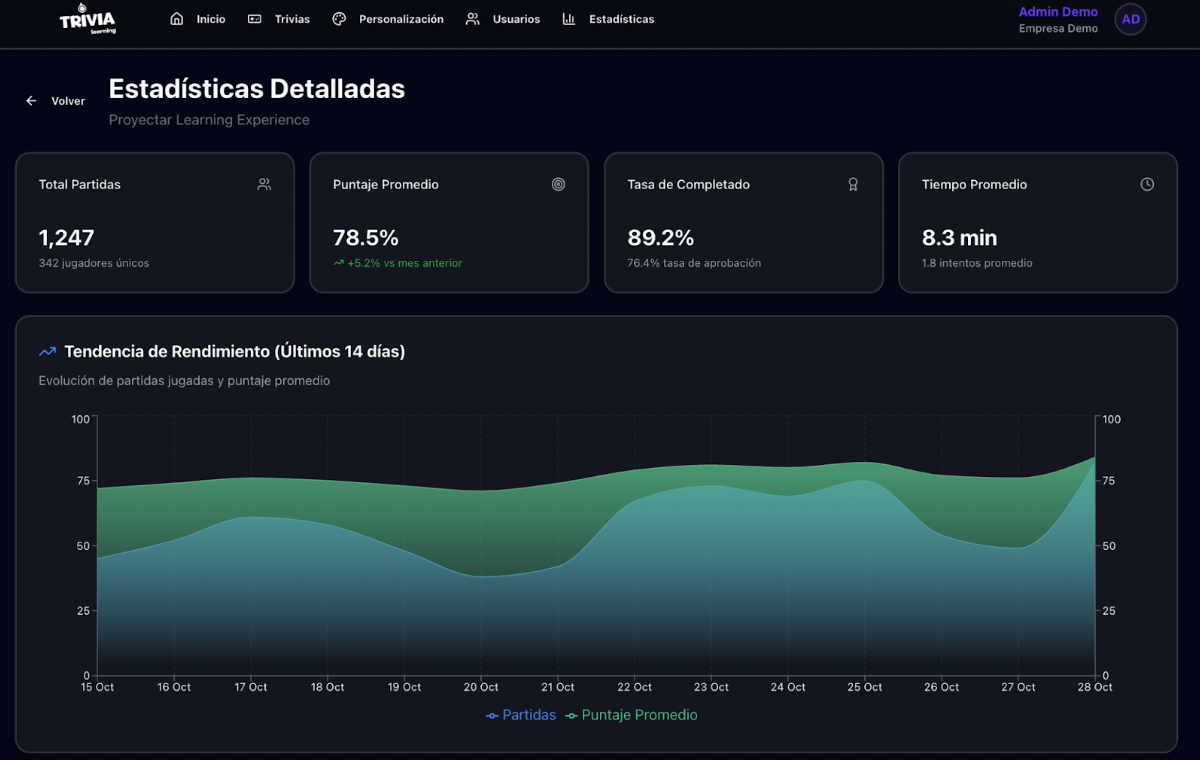1200x760 pixels.
Task: Open the Admin Demo account name
Action: pos(1058,12)
